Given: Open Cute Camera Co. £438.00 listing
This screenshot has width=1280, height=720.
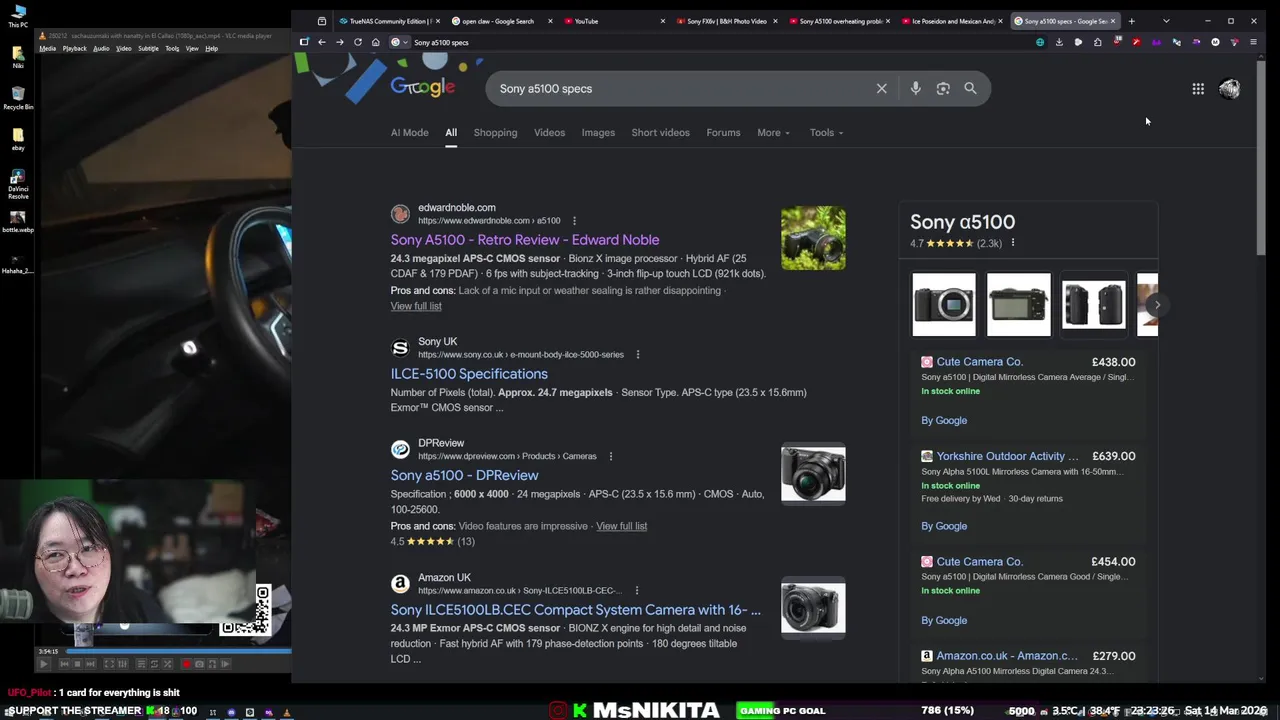Looking at the screenshot, I should coord(979,362).
